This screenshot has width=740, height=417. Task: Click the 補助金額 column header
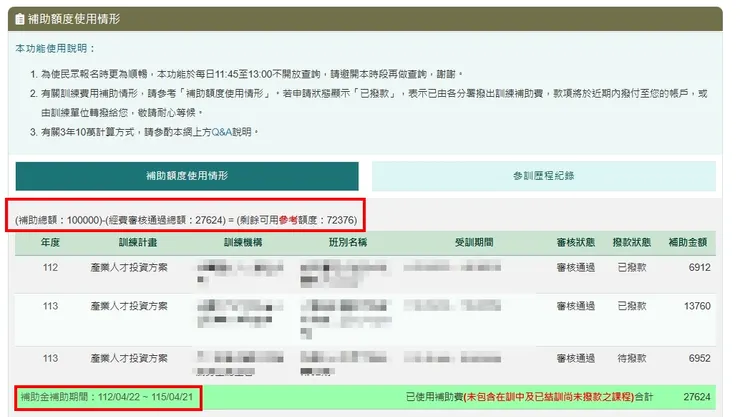coord(688,242)
